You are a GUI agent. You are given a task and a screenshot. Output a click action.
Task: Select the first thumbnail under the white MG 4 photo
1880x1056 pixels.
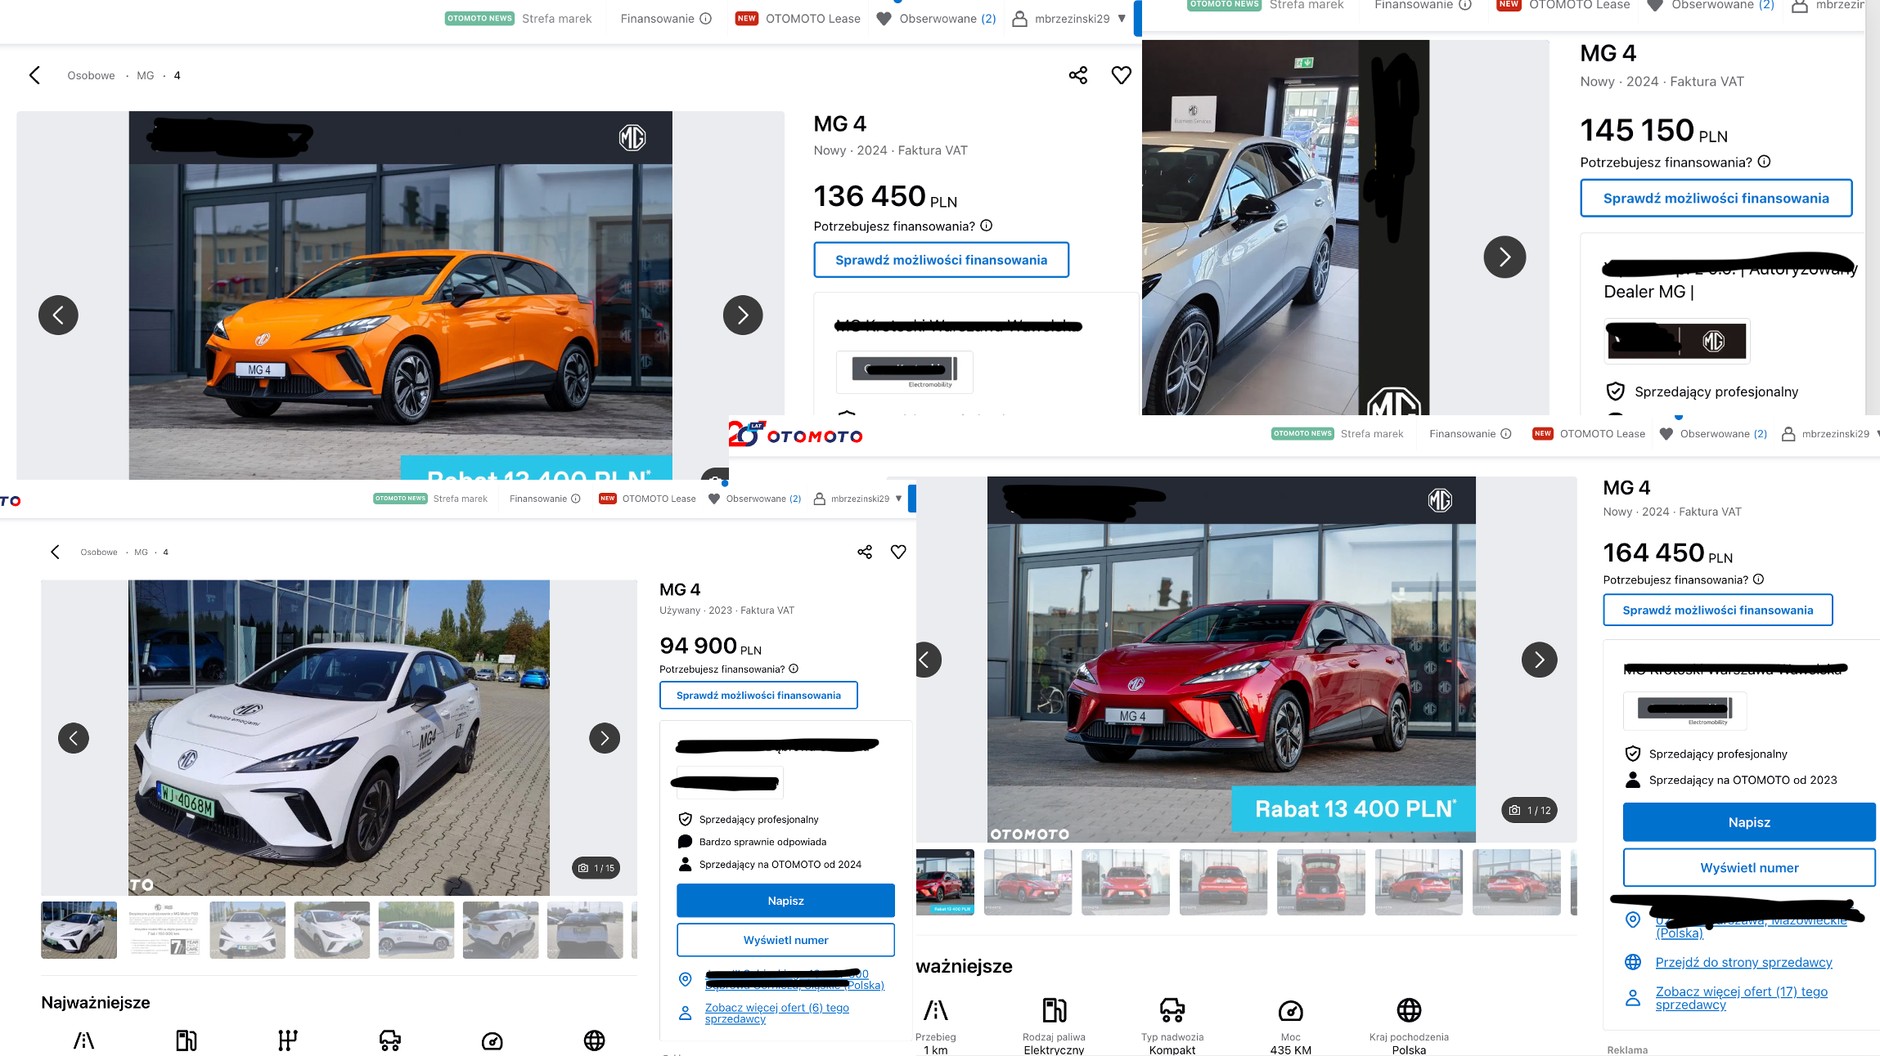[79, 930]
